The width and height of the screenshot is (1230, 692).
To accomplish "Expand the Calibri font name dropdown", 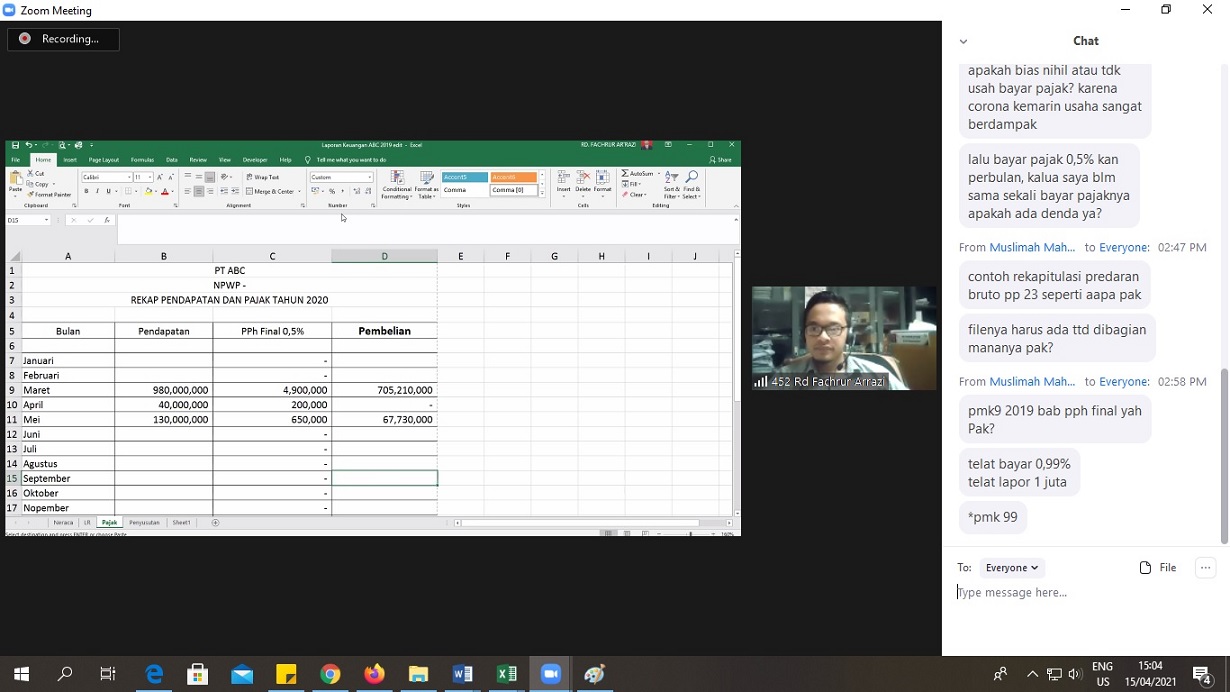I will tap(127, 177).
